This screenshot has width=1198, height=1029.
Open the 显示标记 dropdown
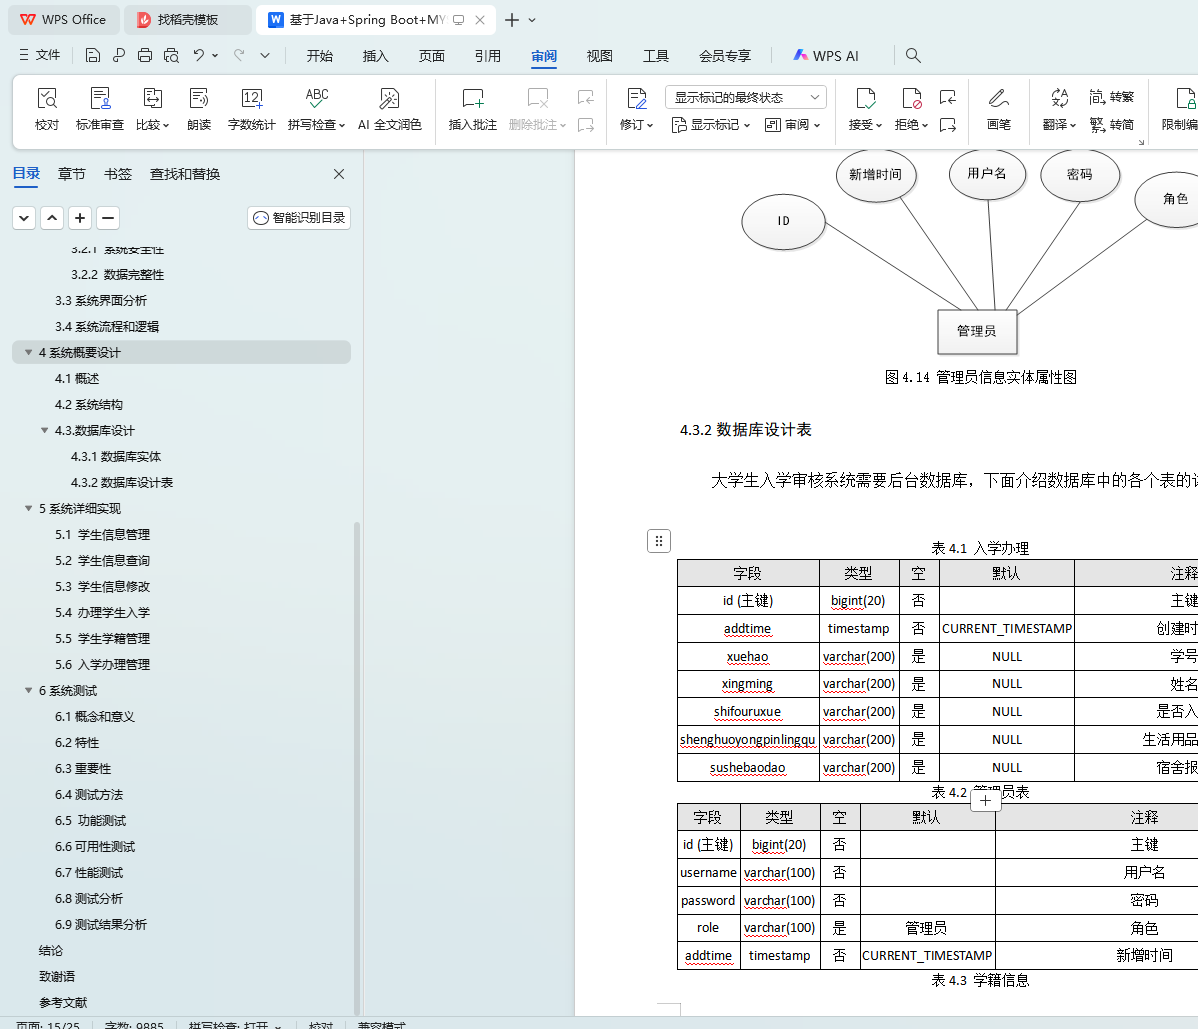711,125
